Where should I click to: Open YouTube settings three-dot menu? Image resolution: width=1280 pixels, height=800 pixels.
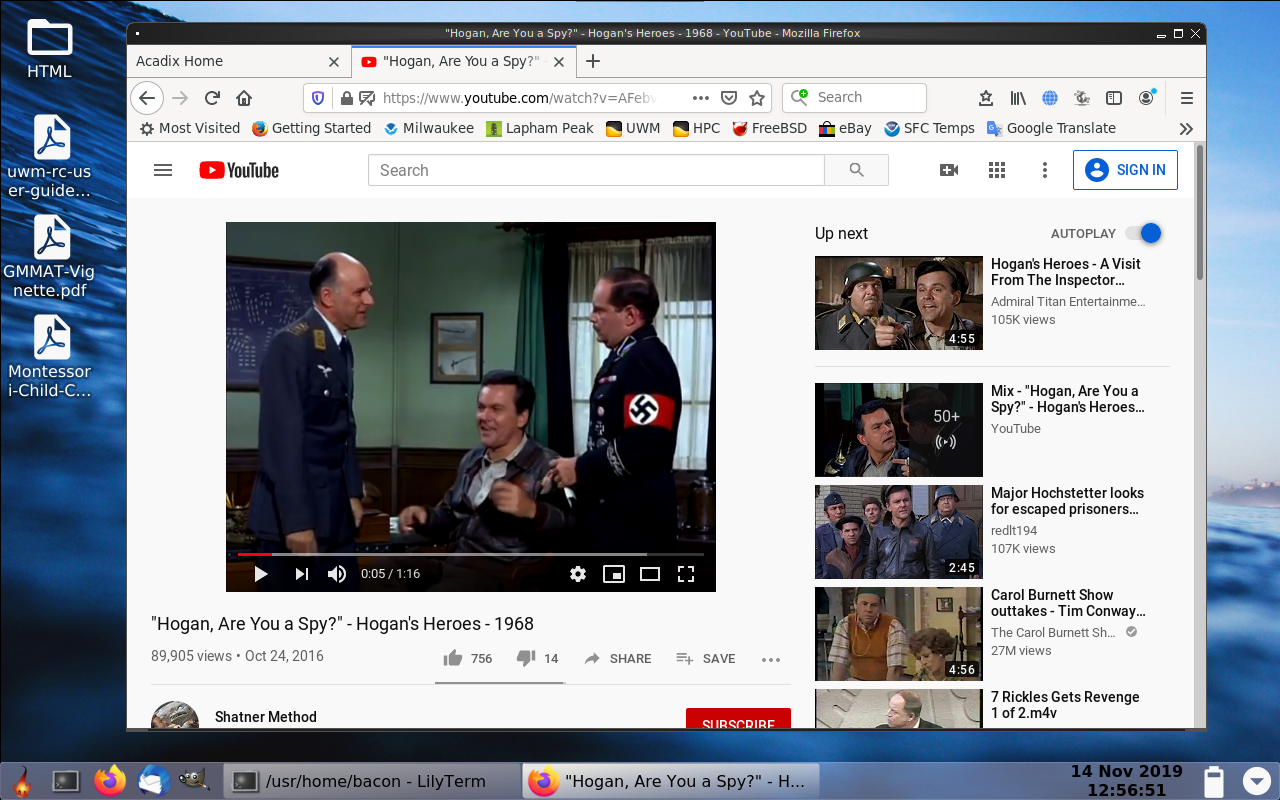[x=1045, y=170]
